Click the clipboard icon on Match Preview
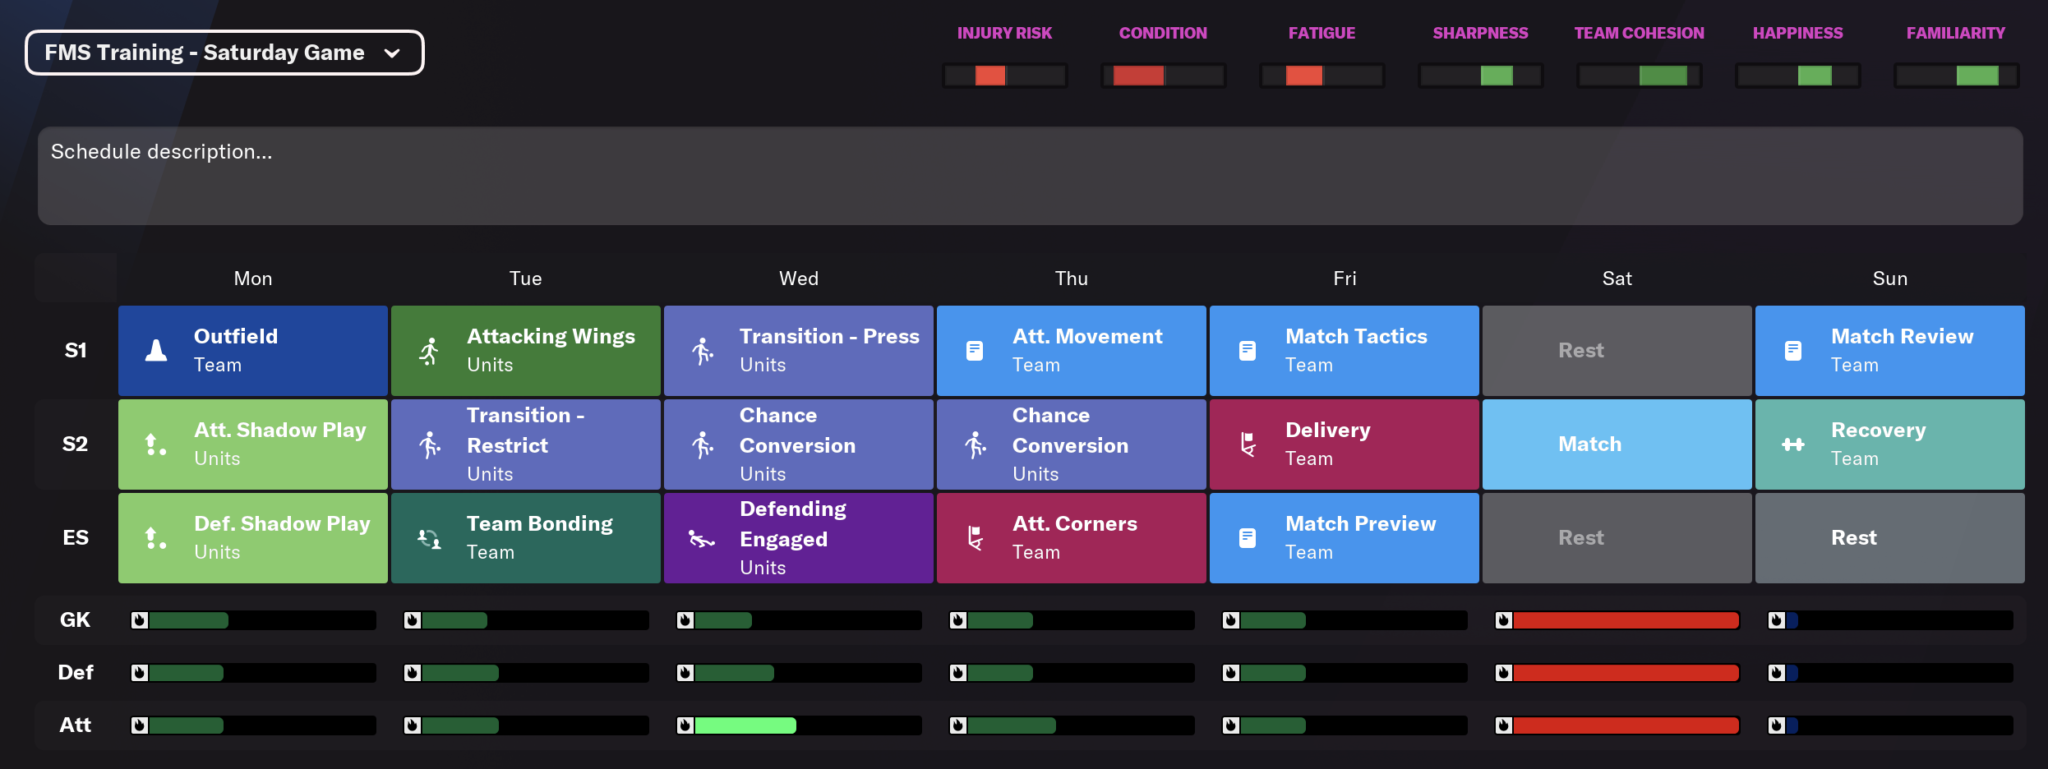 tap(1247, 538)
